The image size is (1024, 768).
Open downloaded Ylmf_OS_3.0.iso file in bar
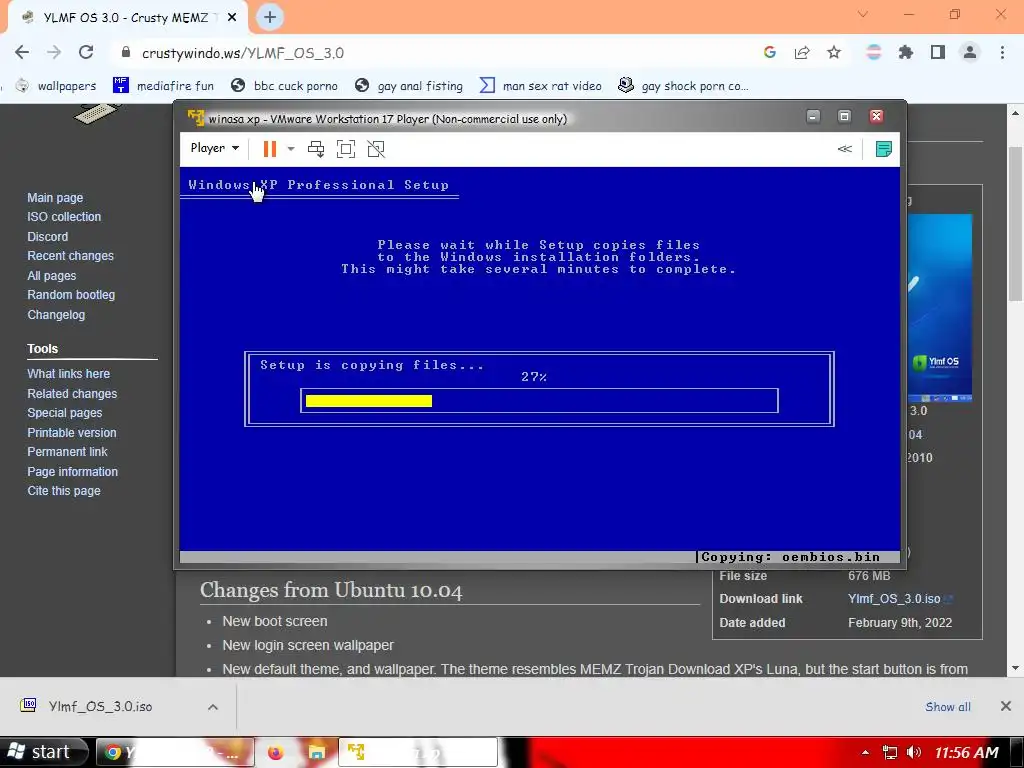pyautogui.click(x=100, y=707)
